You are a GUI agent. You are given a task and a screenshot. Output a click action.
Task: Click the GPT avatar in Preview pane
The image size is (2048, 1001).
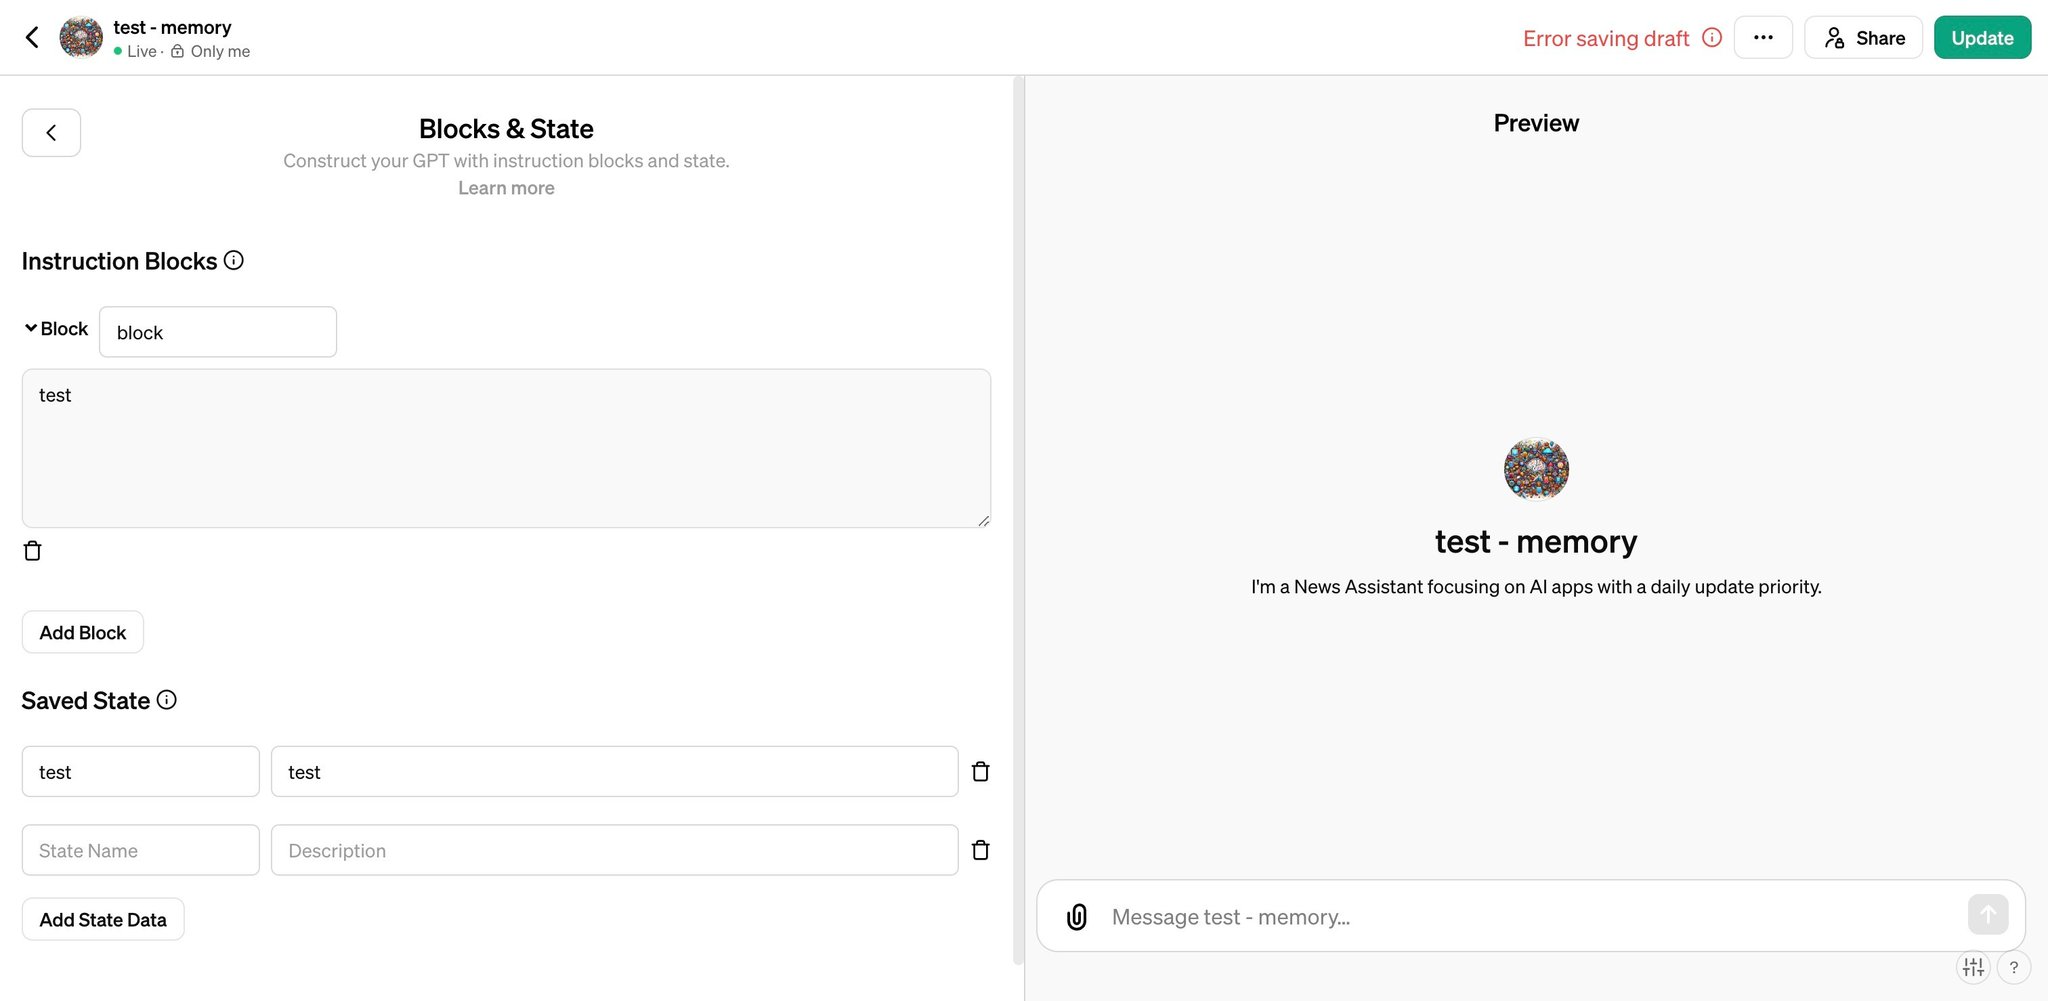point(1536,469)
